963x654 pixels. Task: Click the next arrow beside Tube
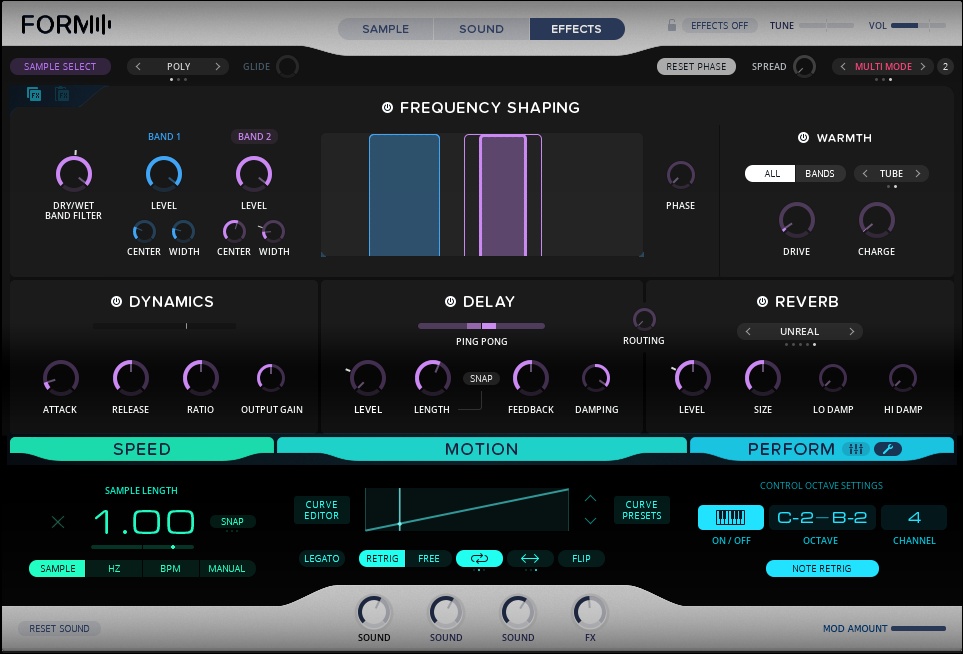[918, 173]
